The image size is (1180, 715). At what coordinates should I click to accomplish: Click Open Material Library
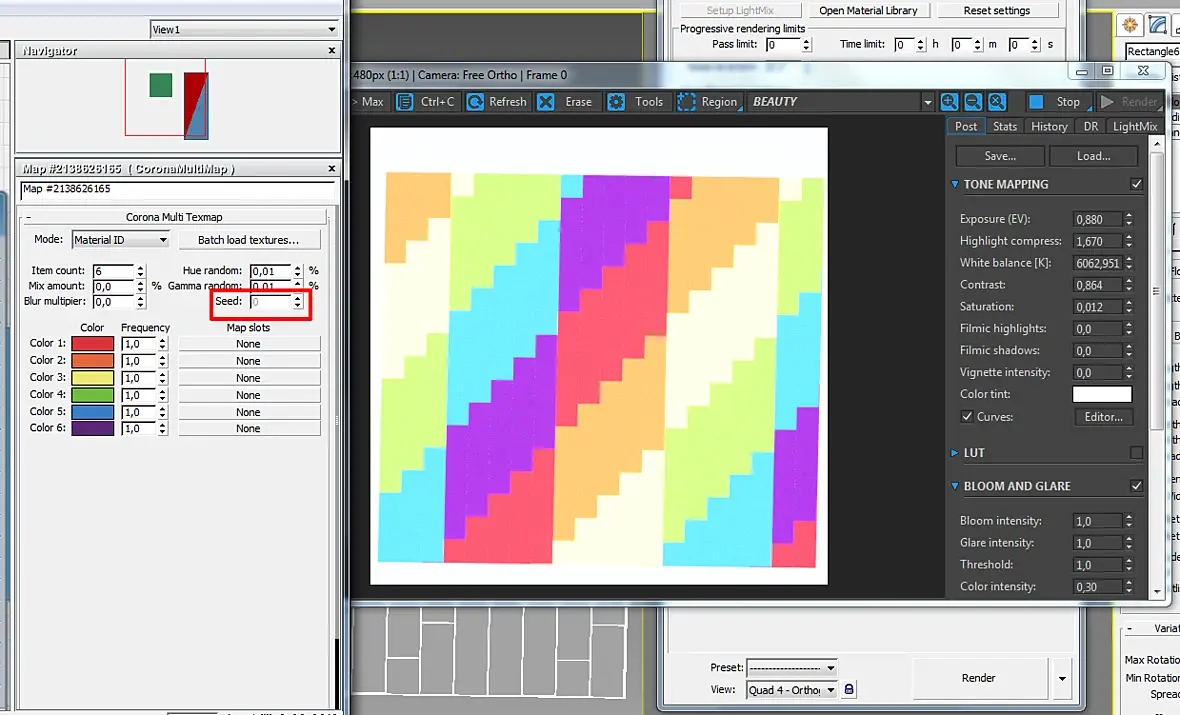pos(868,11)
